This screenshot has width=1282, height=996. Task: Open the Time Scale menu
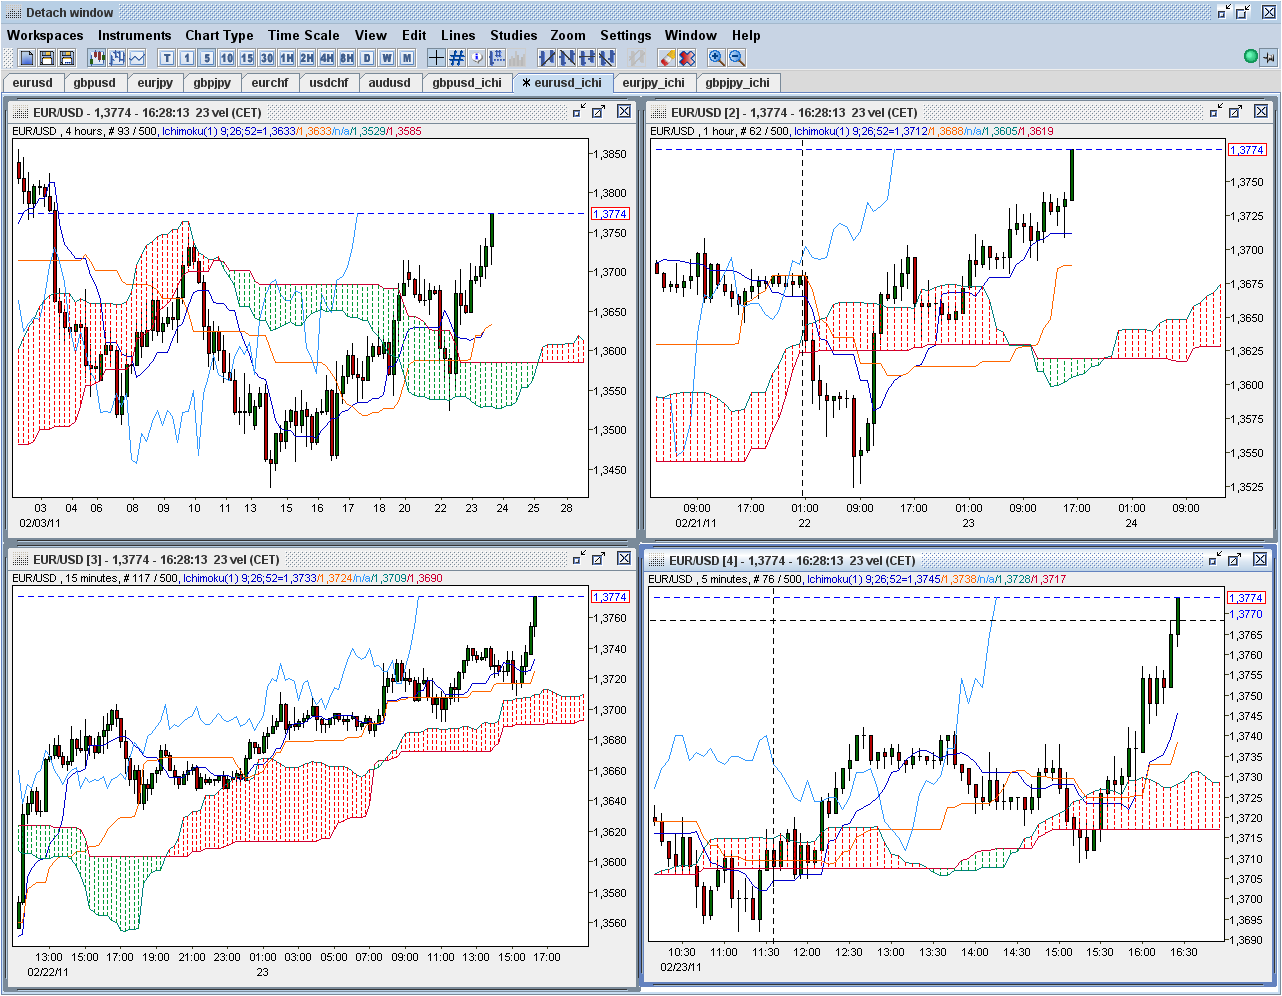click(303, 35)
